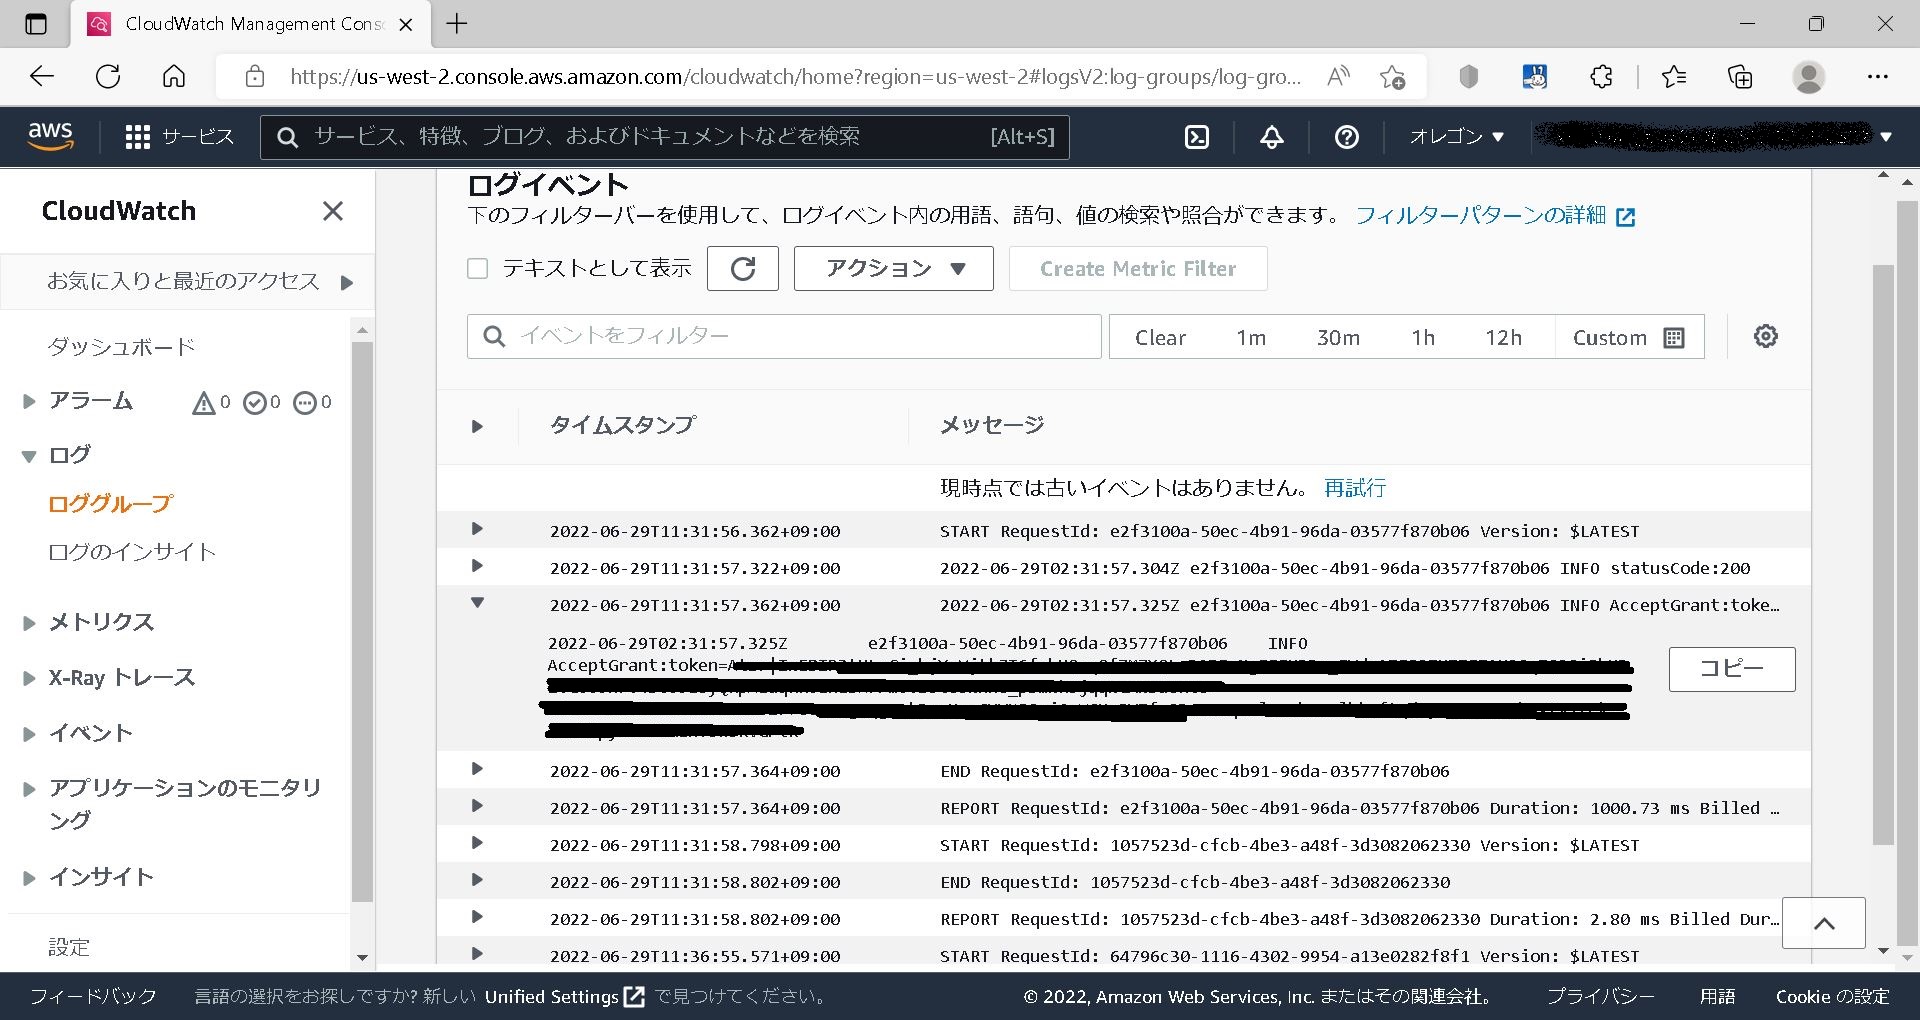Click the 再試行 retry link
Screen dimensions: 1920x1020
[x=1355, y=487]
